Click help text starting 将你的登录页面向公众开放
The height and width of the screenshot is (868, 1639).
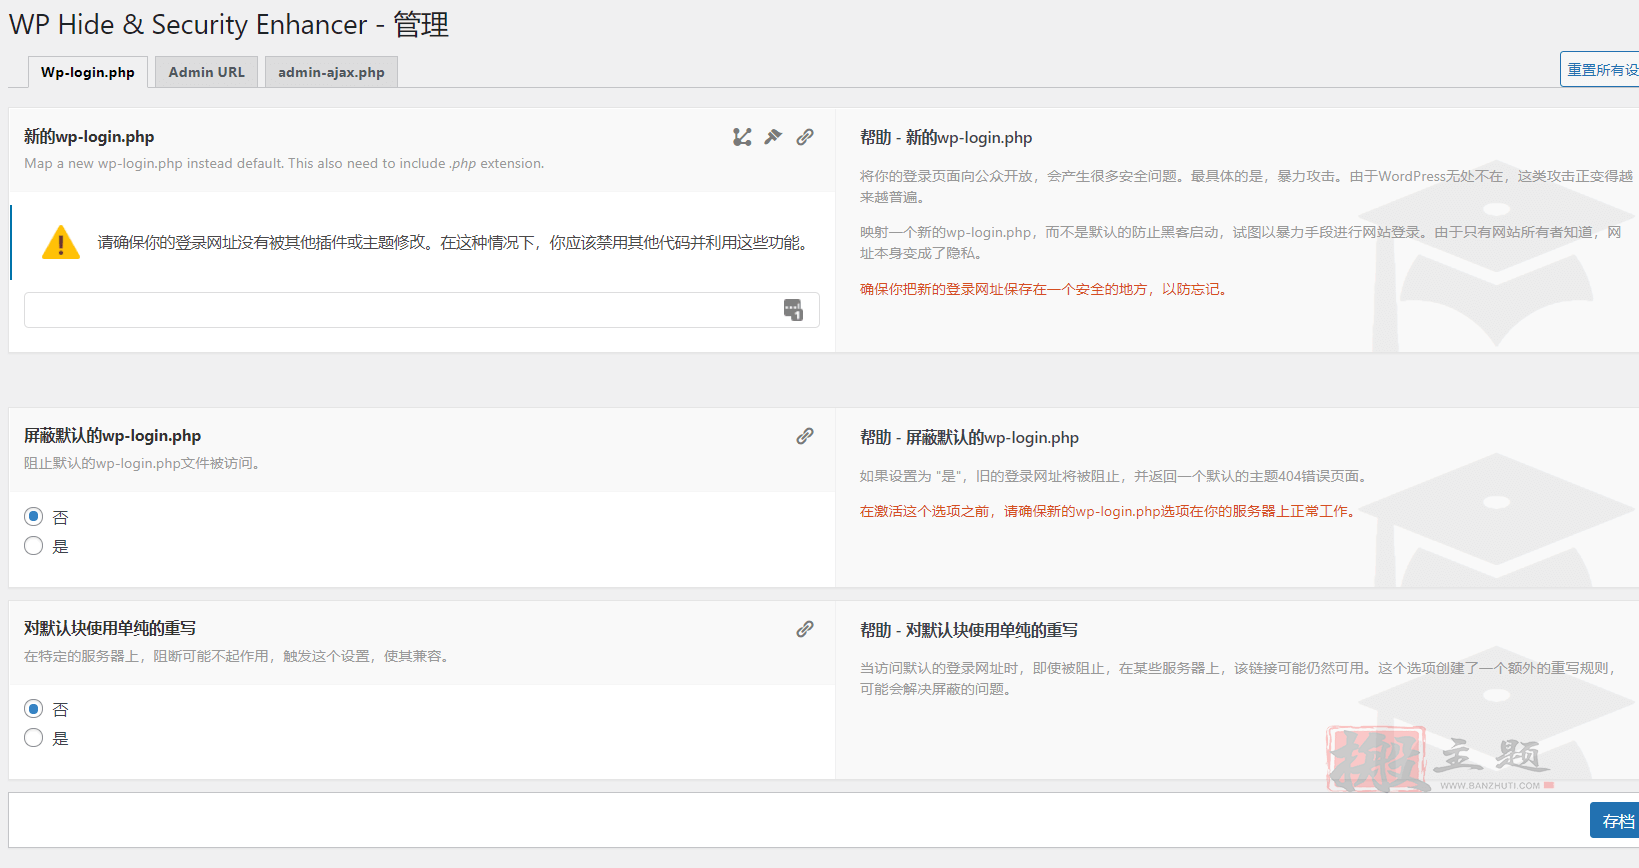[1246, 186]
